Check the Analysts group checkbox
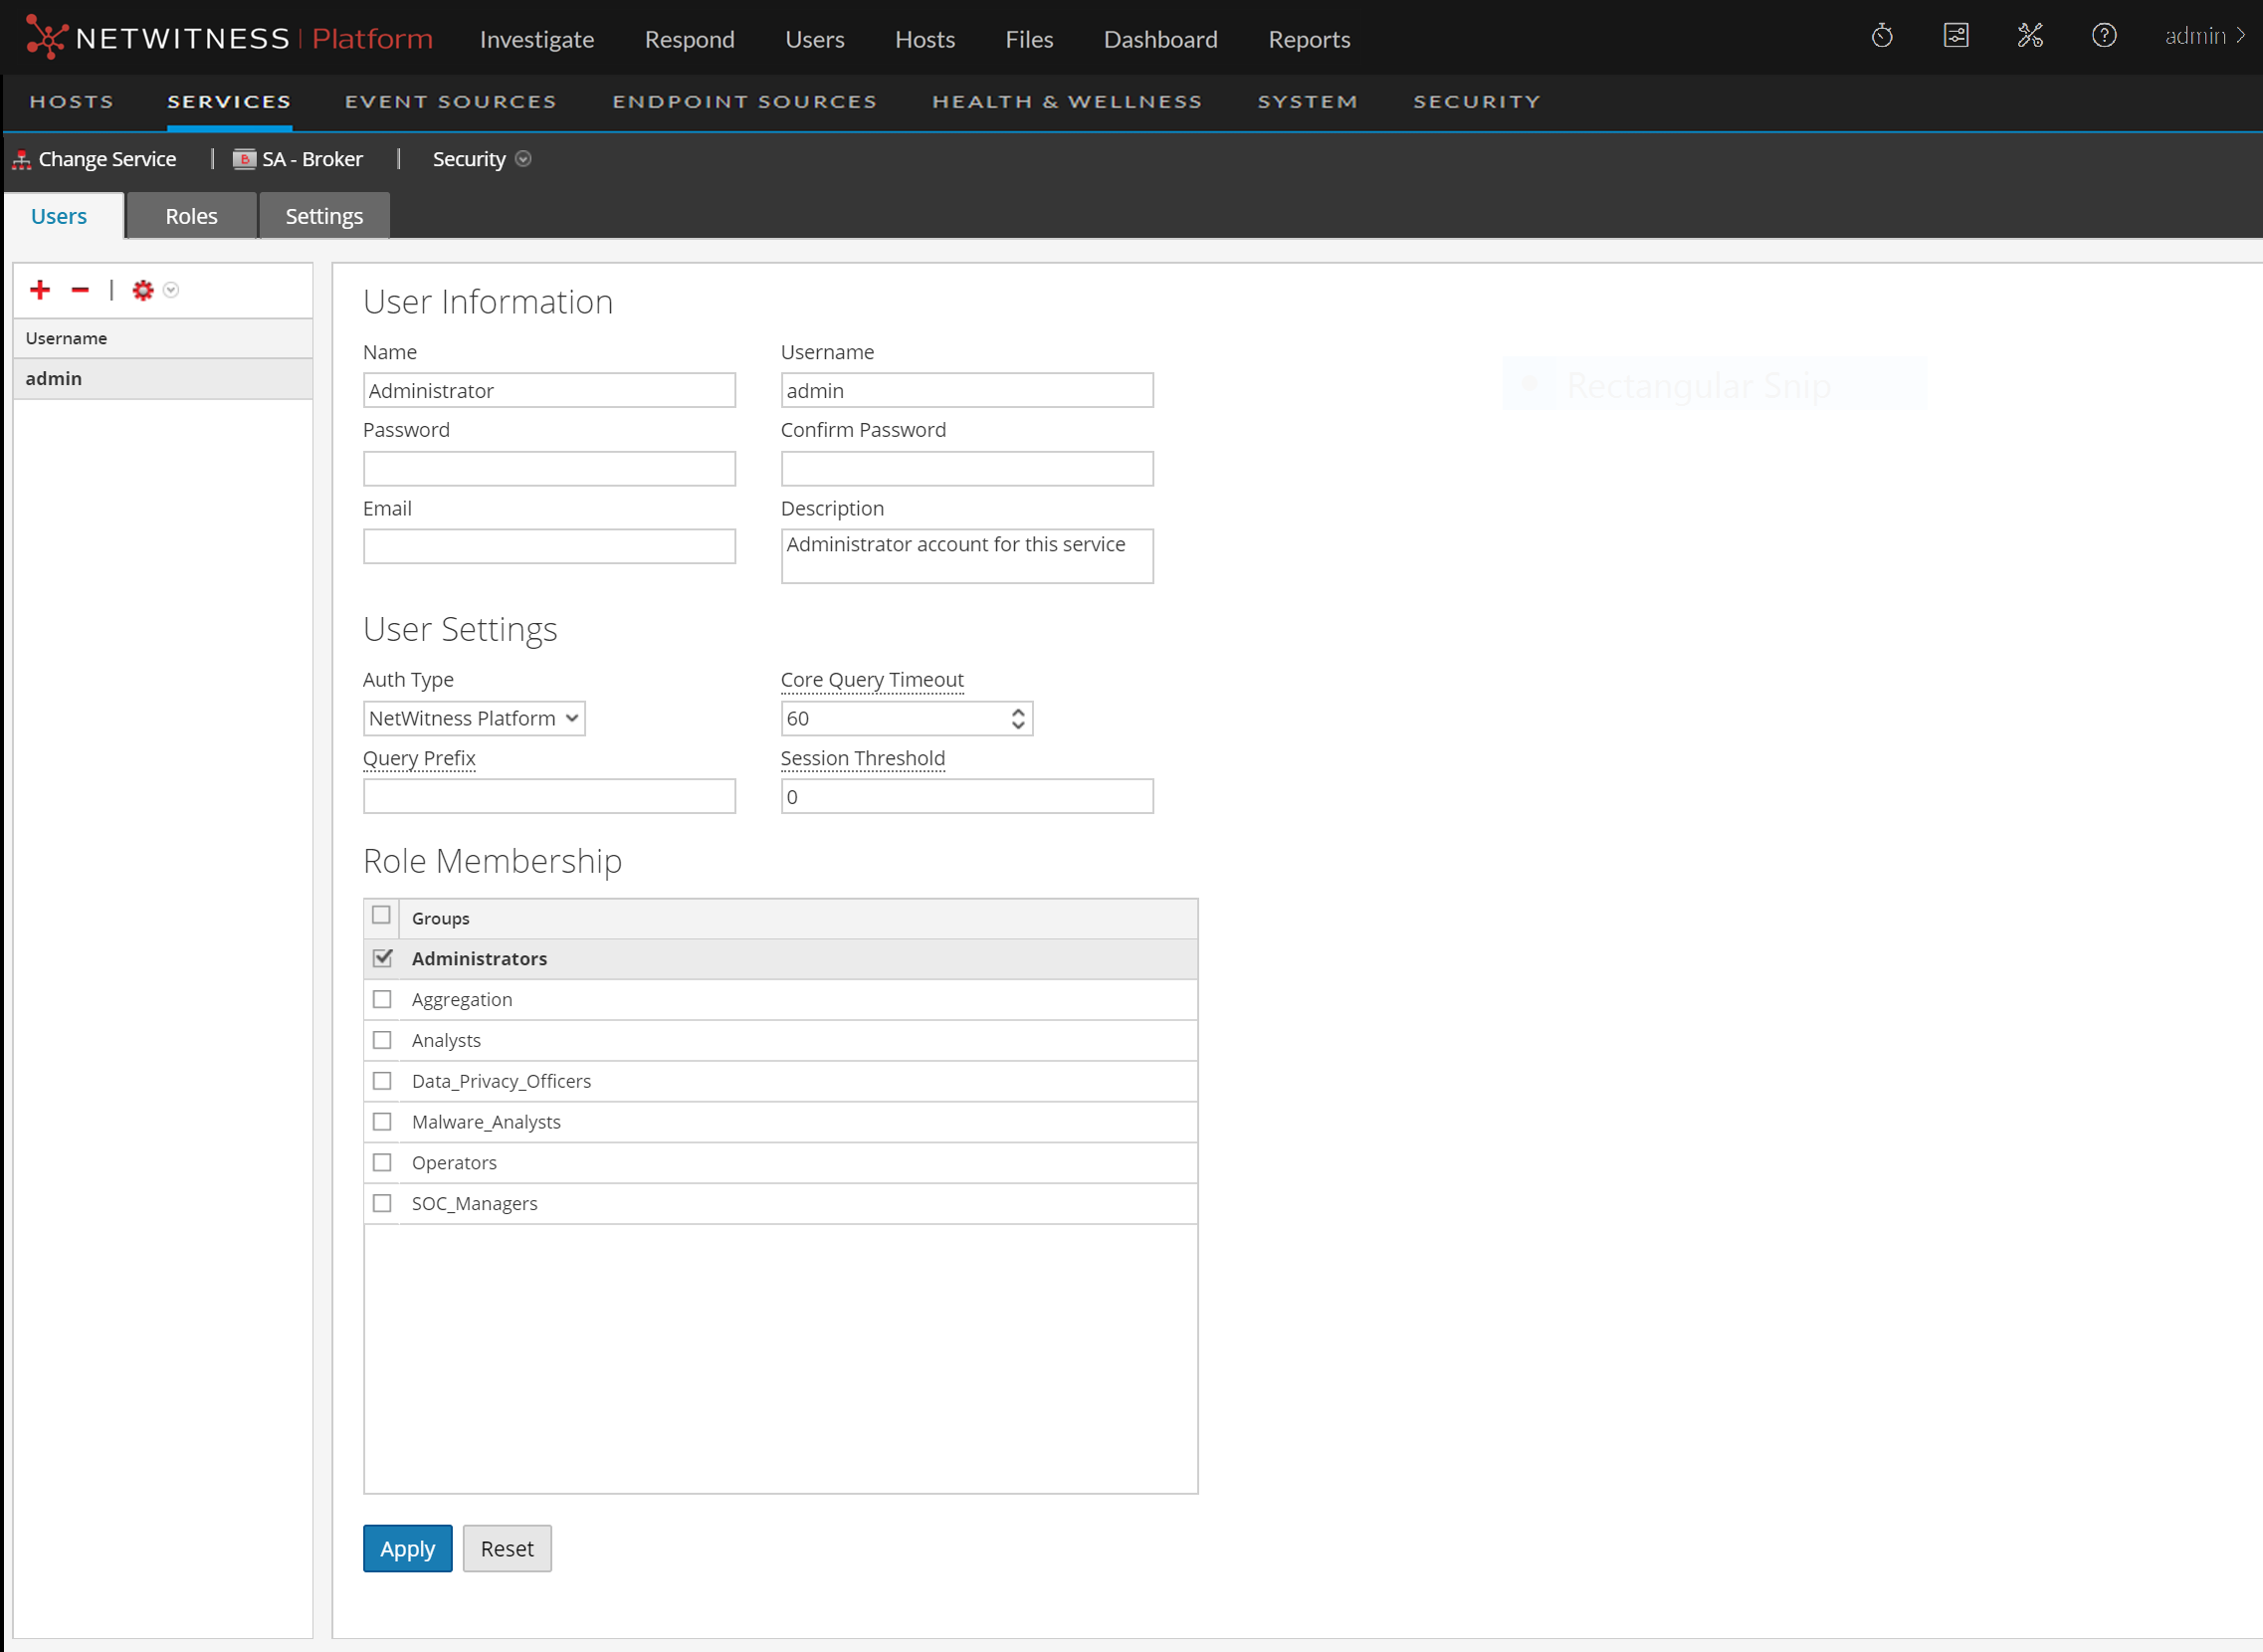Viewport: 2263px width, 1652px height. pos(382,1040)
